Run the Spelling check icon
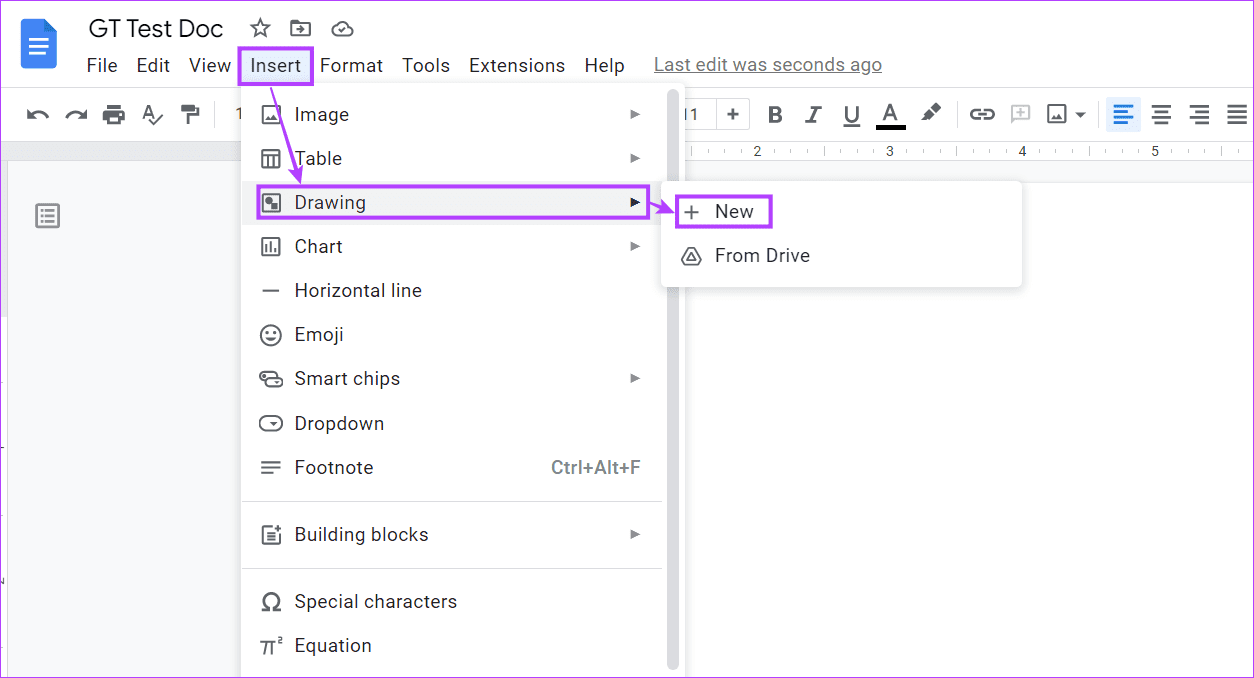The height and width of the screenshot is (678, 1254). [151, 114]
